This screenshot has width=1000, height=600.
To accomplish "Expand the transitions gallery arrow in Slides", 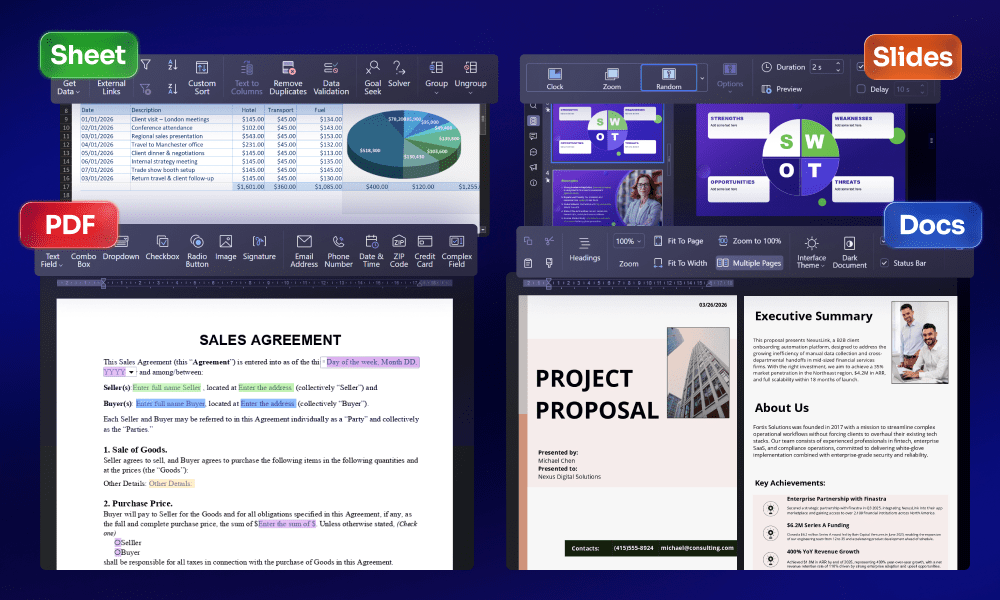I will (702, 78).
